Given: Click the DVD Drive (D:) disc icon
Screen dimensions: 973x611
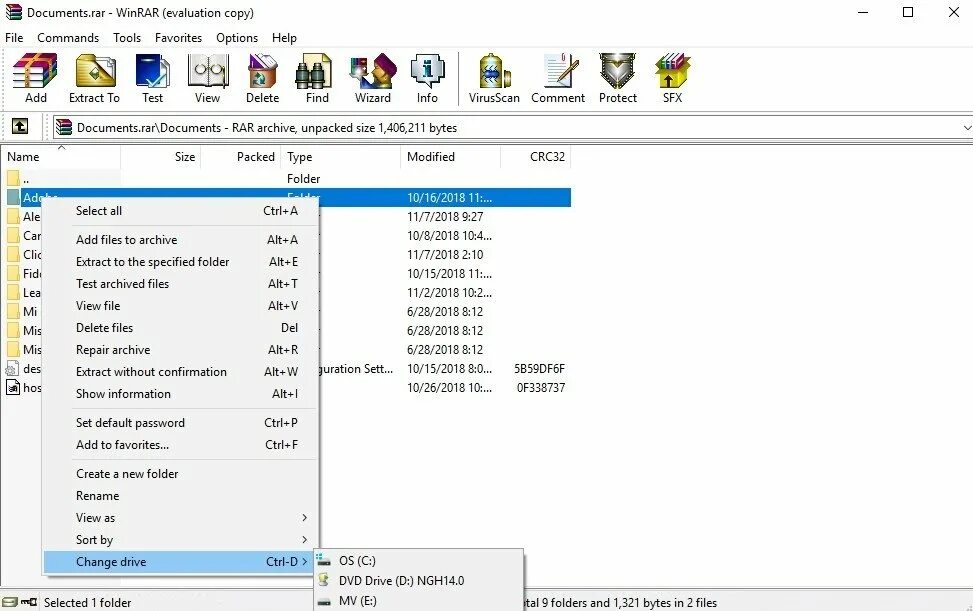Looking at the screenshot, I should pos(324,580).
